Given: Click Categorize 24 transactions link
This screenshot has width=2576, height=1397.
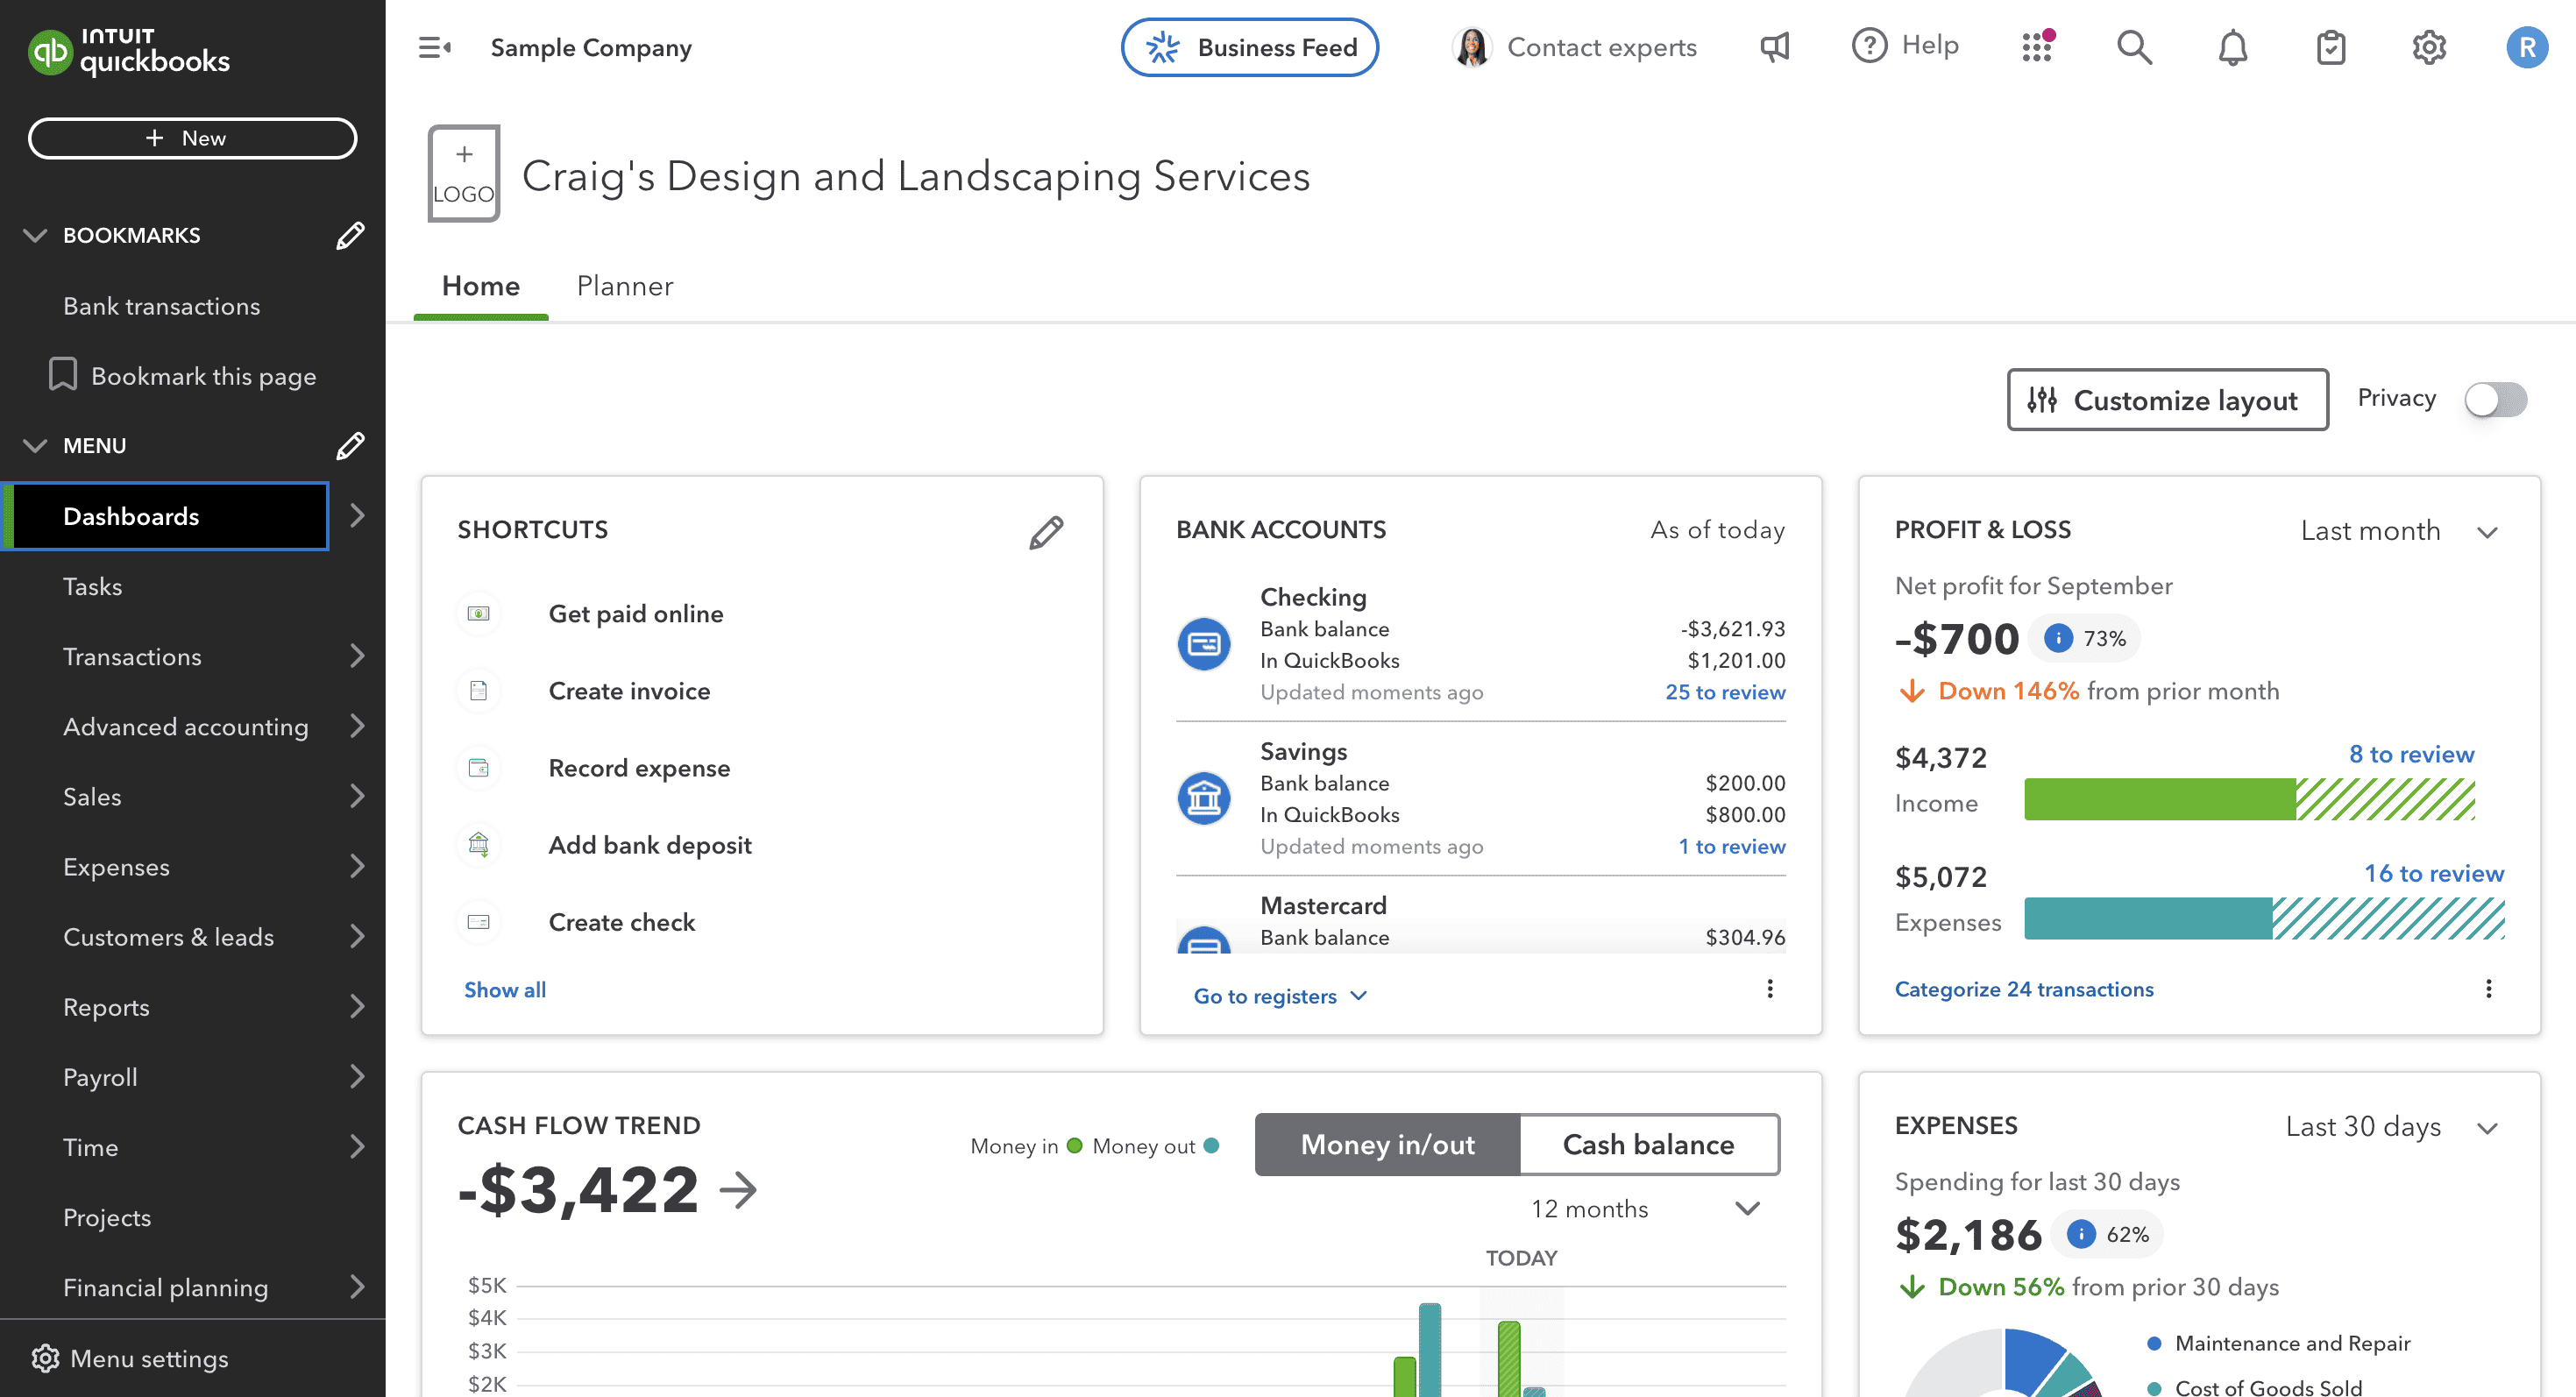Looking at the screenshot, I should 2024,989.
